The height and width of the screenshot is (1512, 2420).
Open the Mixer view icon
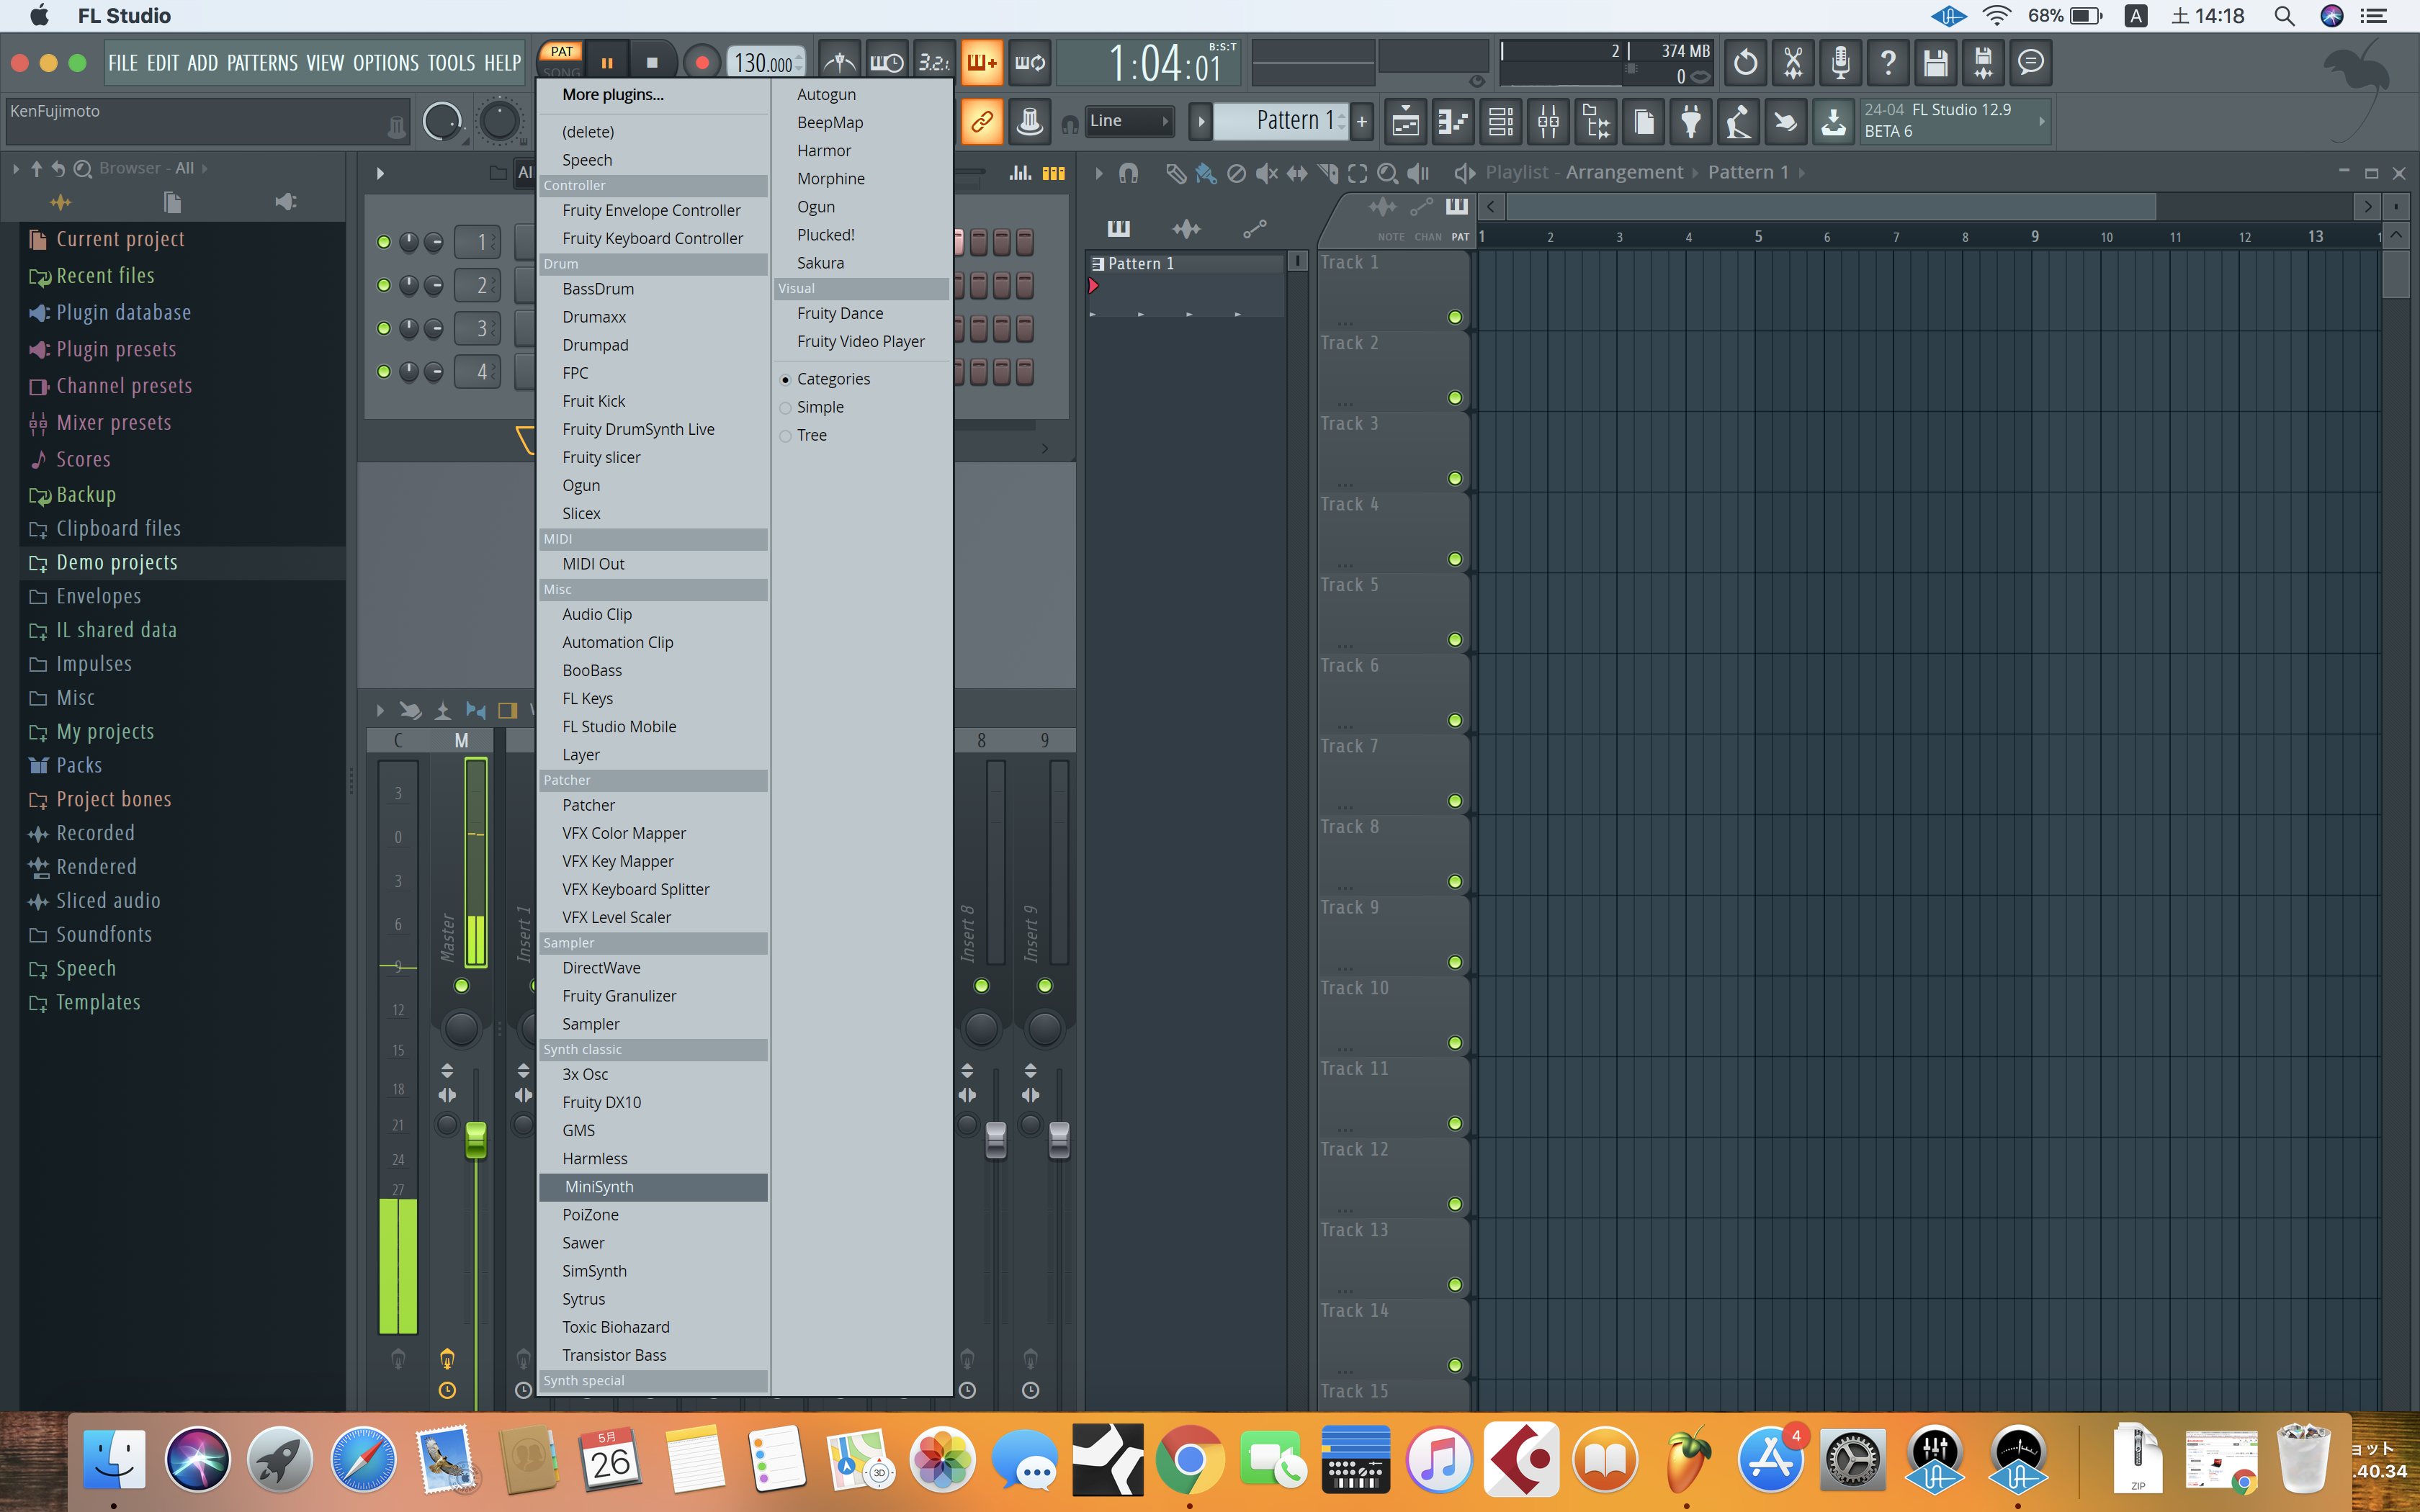[1548, 122]
